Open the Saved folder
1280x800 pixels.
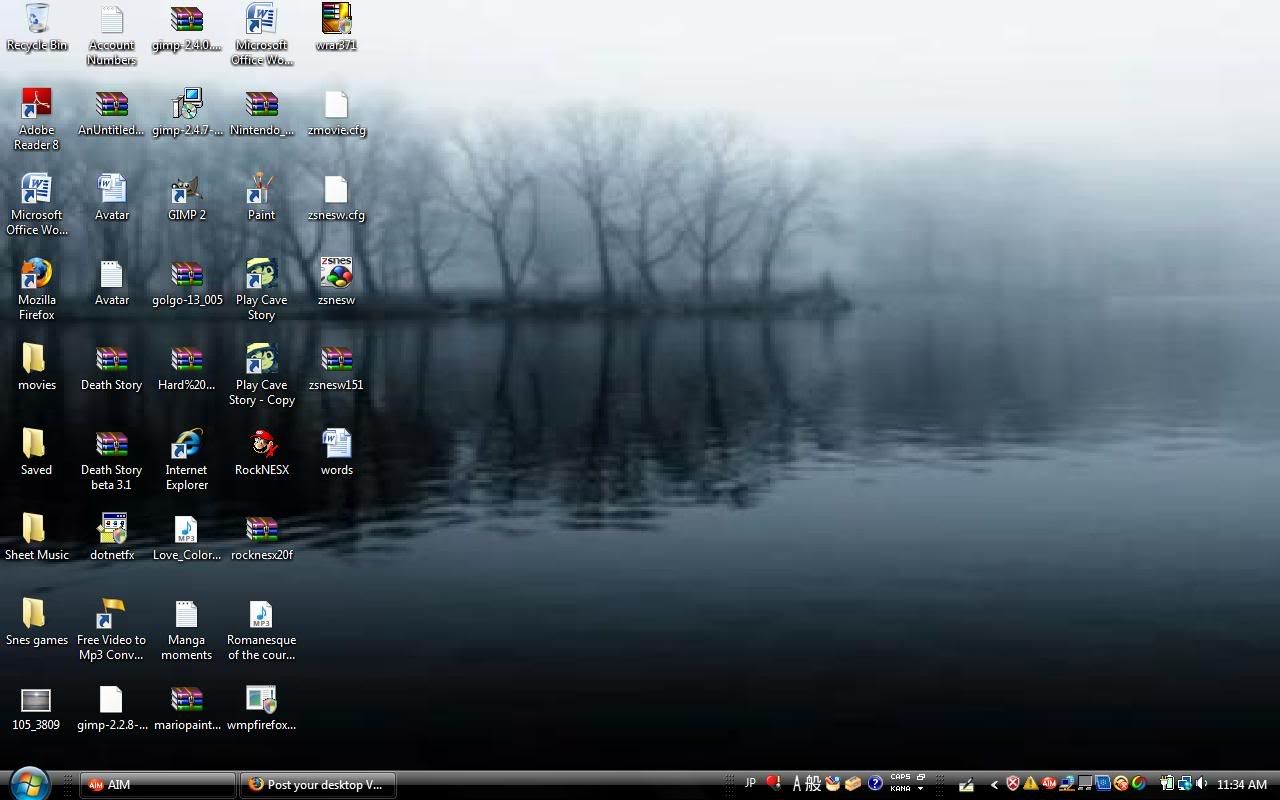click(37, 452)
